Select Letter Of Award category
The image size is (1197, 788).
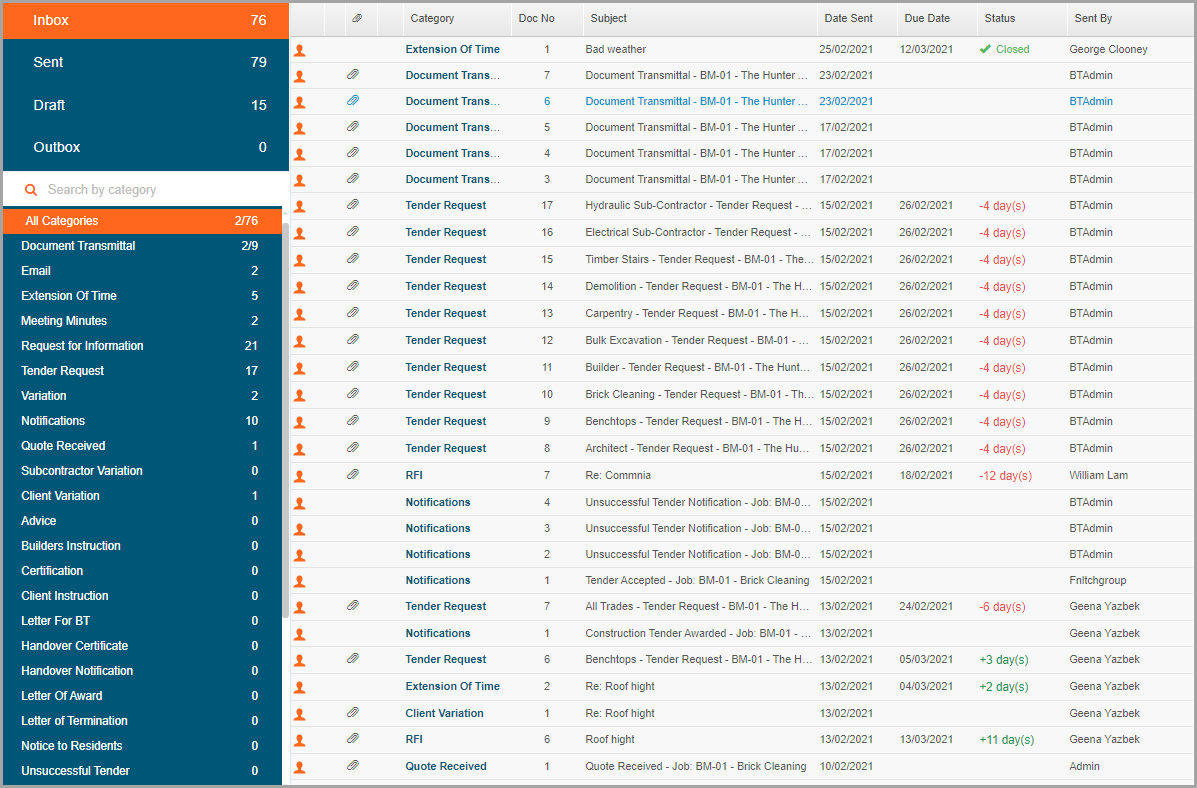142,696
